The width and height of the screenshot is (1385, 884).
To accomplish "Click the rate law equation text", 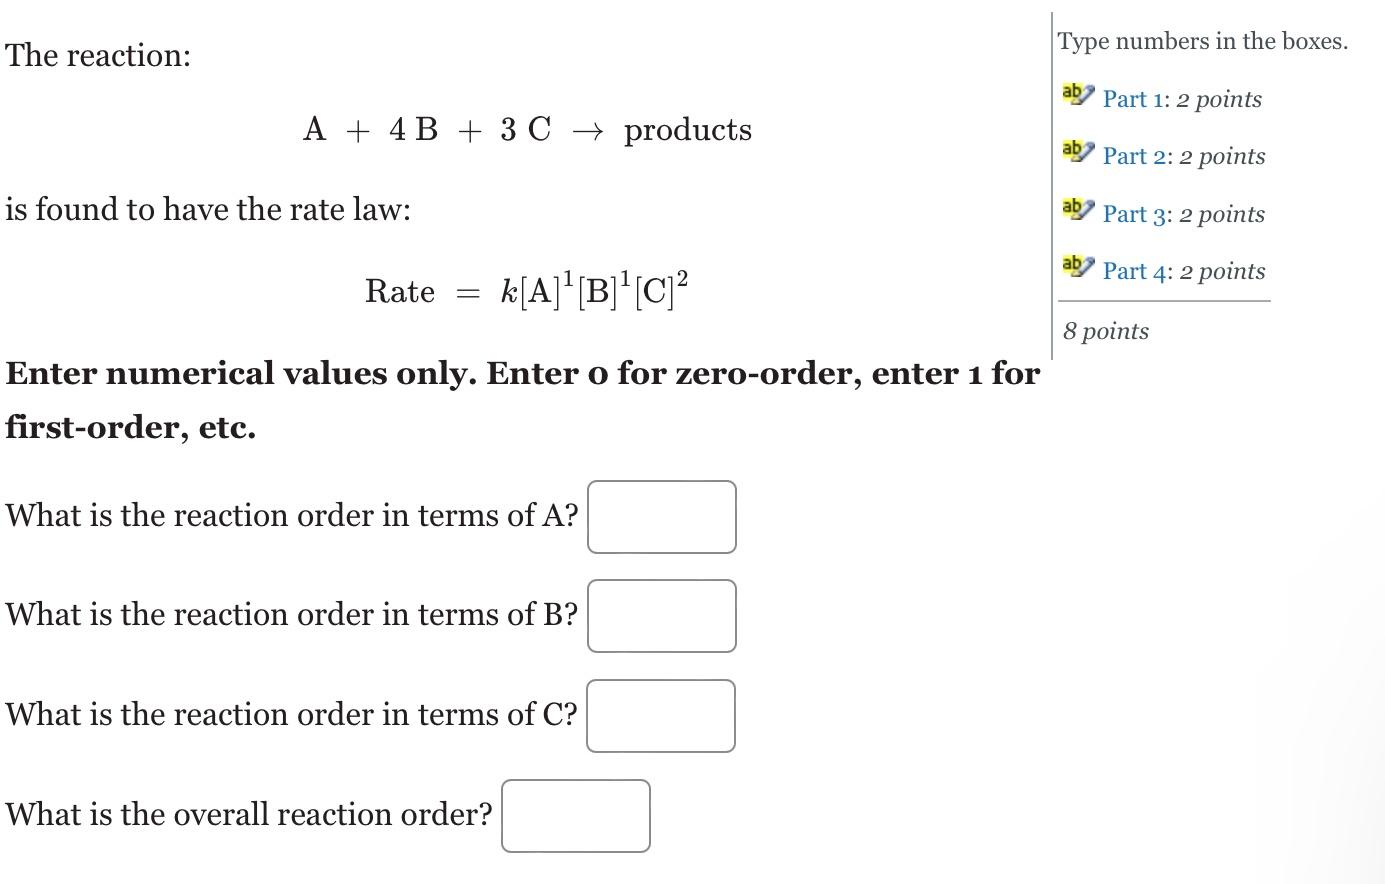I will 525,288.
